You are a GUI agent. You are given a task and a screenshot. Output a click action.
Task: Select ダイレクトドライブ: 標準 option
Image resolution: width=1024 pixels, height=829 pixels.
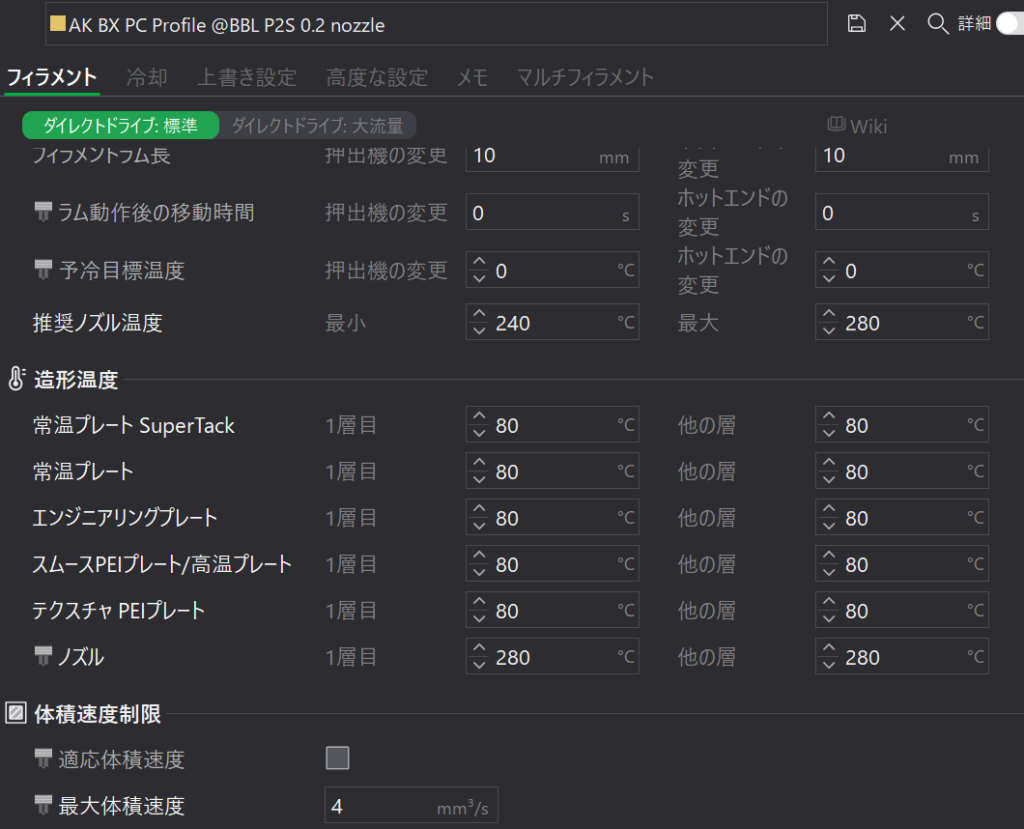[x=120, y=126]
